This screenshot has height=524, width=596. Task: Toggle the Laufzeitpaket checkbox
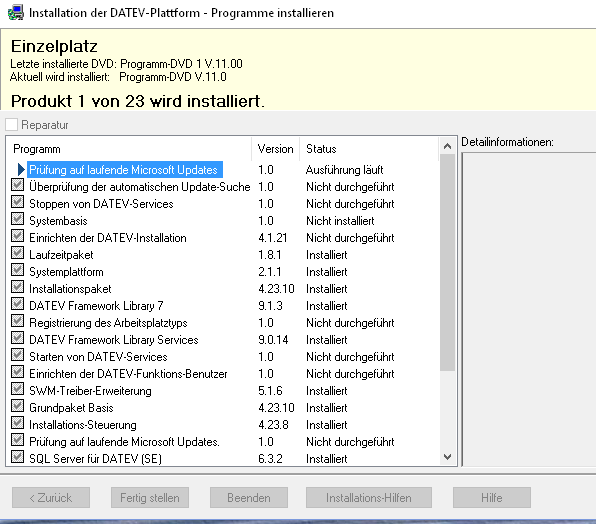pos(17,253)
